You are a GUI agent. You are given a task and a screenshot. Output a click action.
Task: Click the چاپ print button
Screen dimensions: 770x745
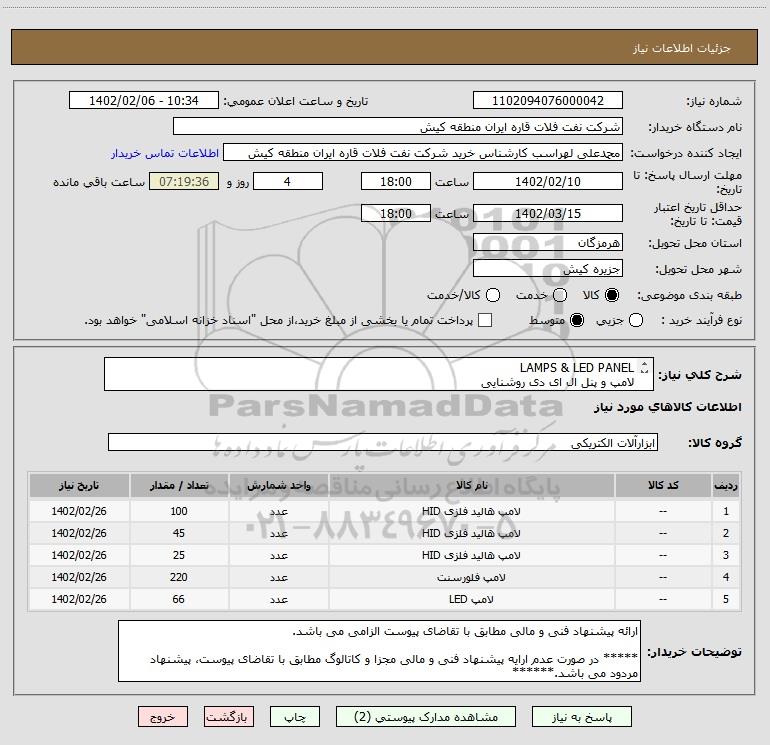295,717
